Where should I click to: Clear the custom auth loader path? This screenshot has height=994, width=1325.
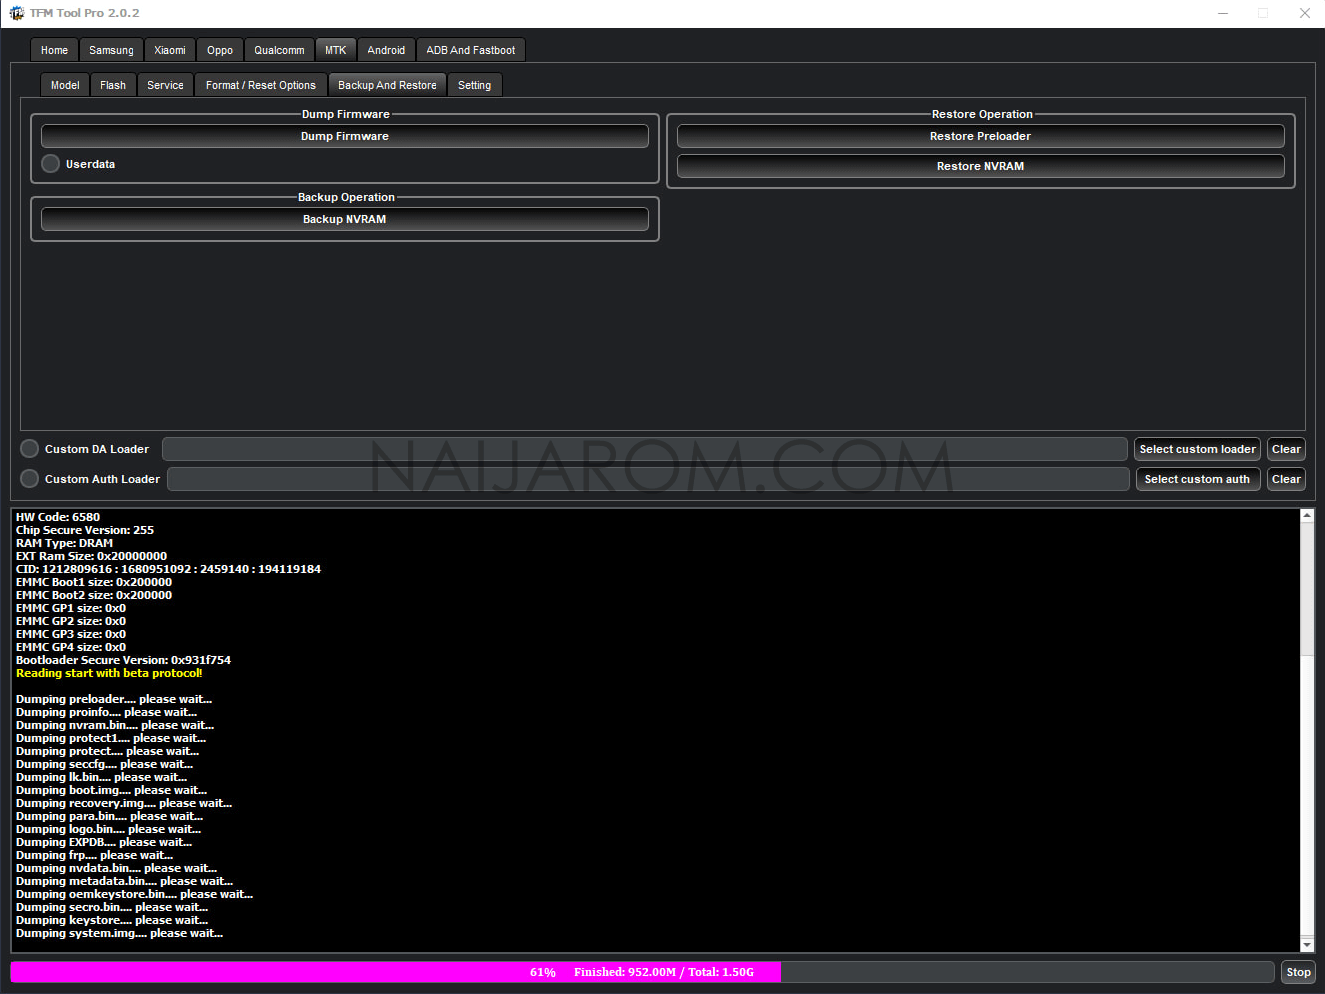click(x=1286, y=479)
